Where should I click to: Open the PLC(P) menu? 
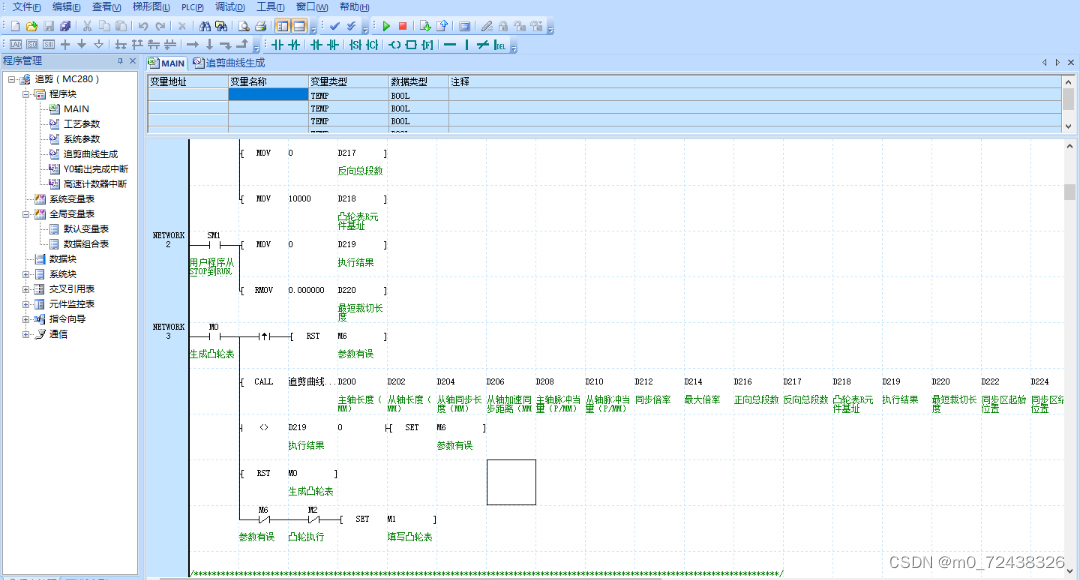[192, 7]
